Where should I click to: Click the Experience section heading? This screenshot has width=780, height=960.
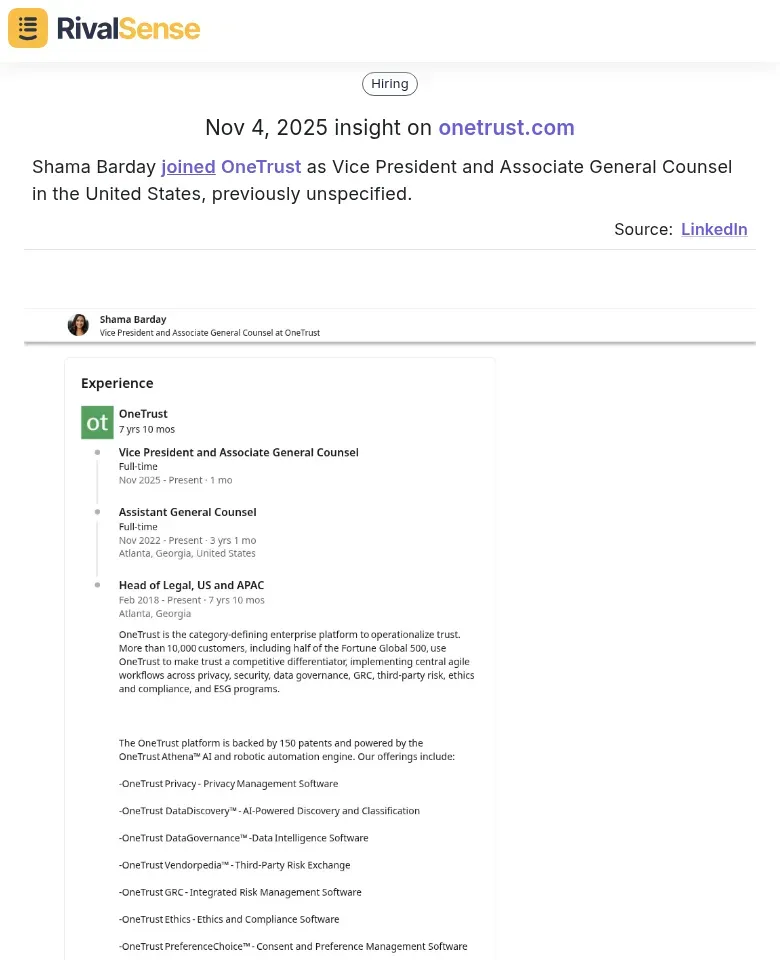coord(117,383)
